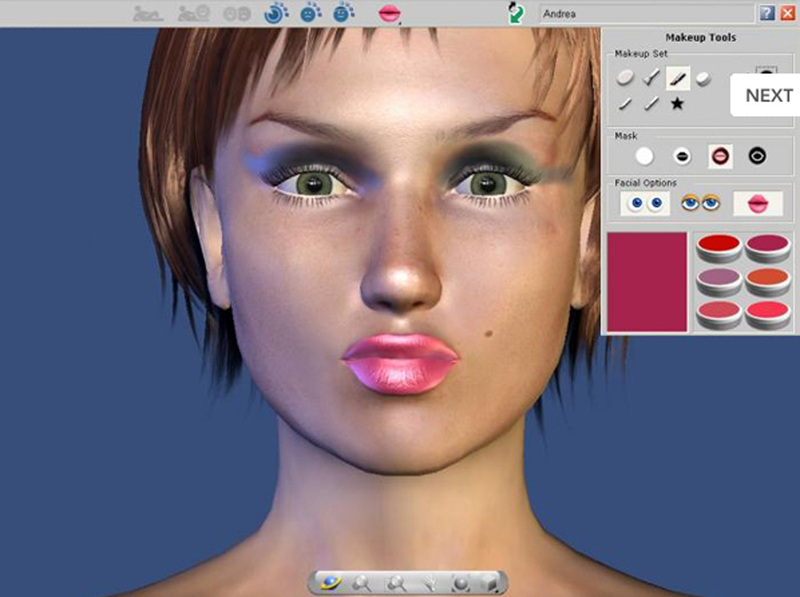This screenshot has height=597, width=800.
Task: Pick the bright red lipstick pot
Action: 719,247
